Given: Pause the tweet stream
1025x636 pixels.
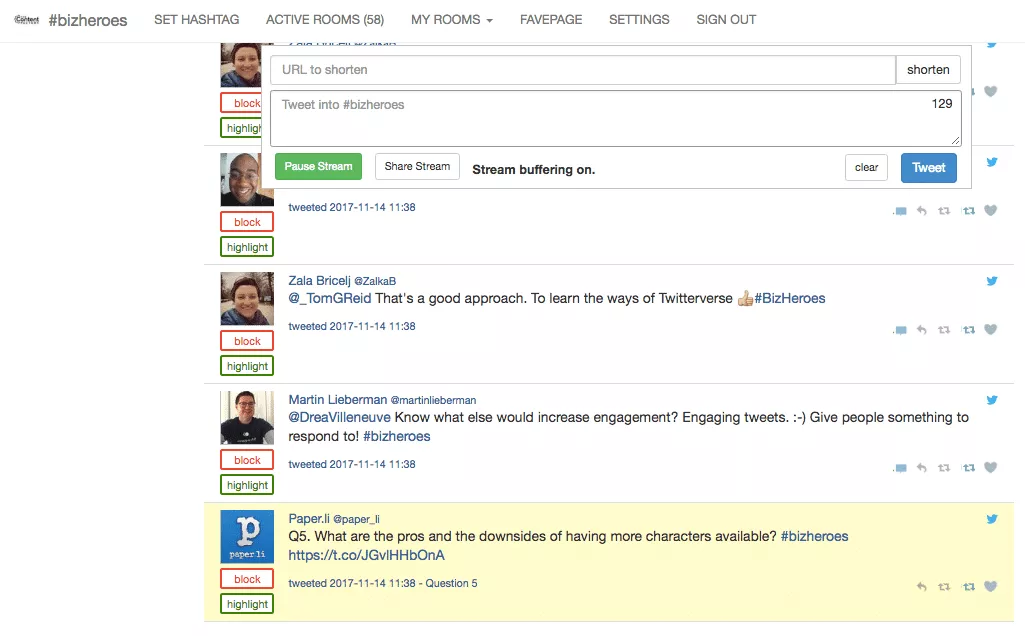Looking at the screenshot, I should click(x=318, y=167).
